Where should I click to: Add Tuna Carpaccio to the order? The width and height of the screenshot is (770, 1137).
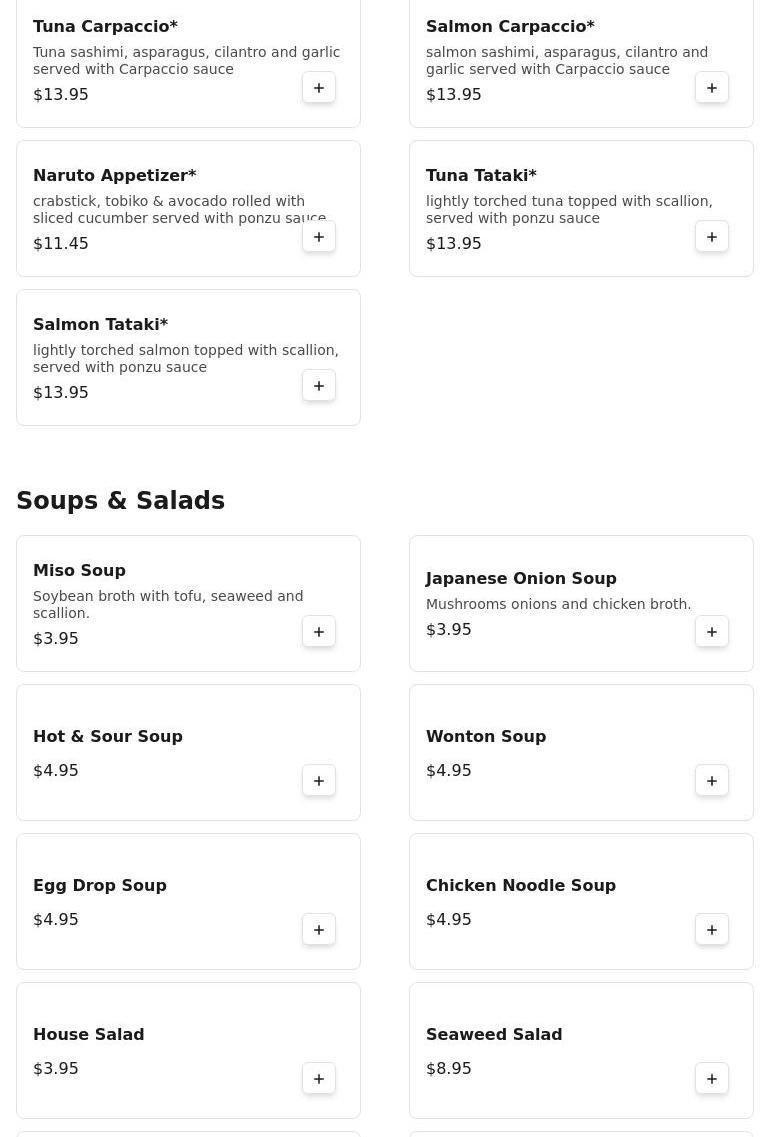319,88
